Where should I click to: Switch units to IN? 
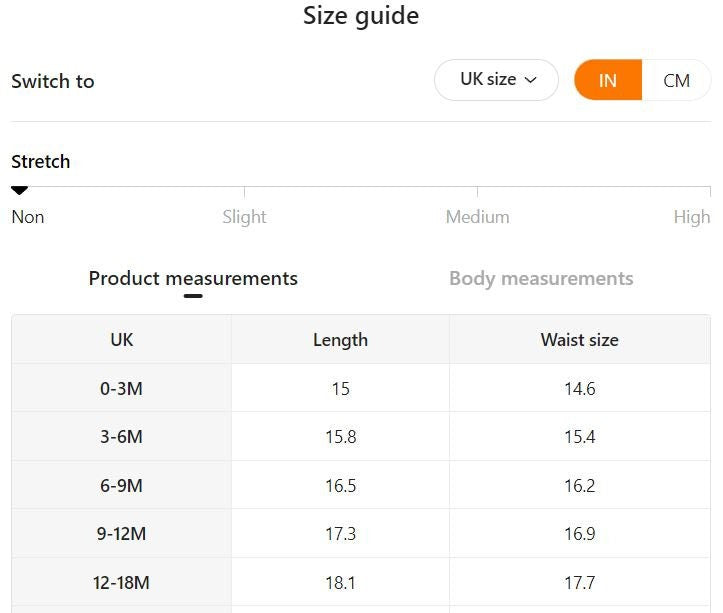pyautogui.click(x=607, y=81)
